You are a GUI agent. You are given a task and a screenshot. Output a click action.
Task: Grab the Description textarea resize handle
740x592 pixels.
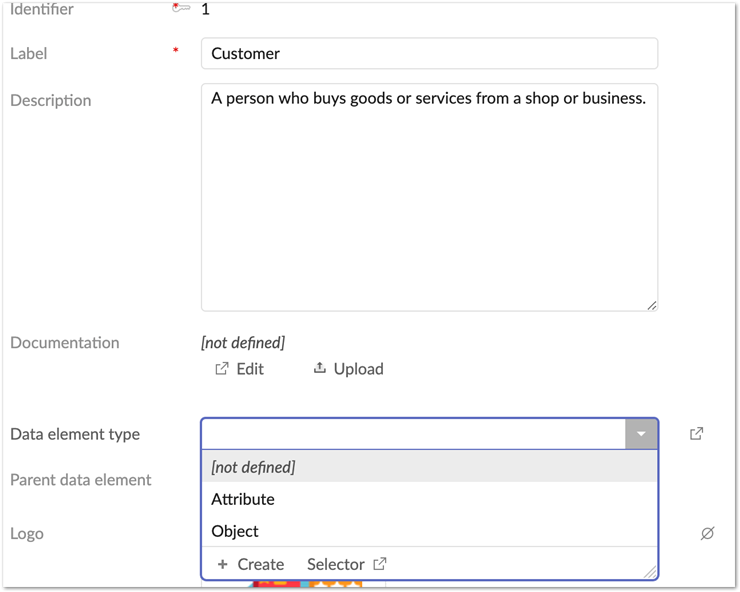click(x=652, y=305)
